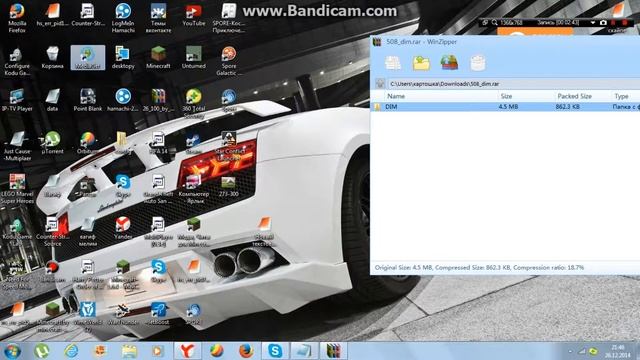Screen dimensions: 640x360
Task: Select the Configure Kodu Game Lab shortcut
Action: [x=17, y=61]
